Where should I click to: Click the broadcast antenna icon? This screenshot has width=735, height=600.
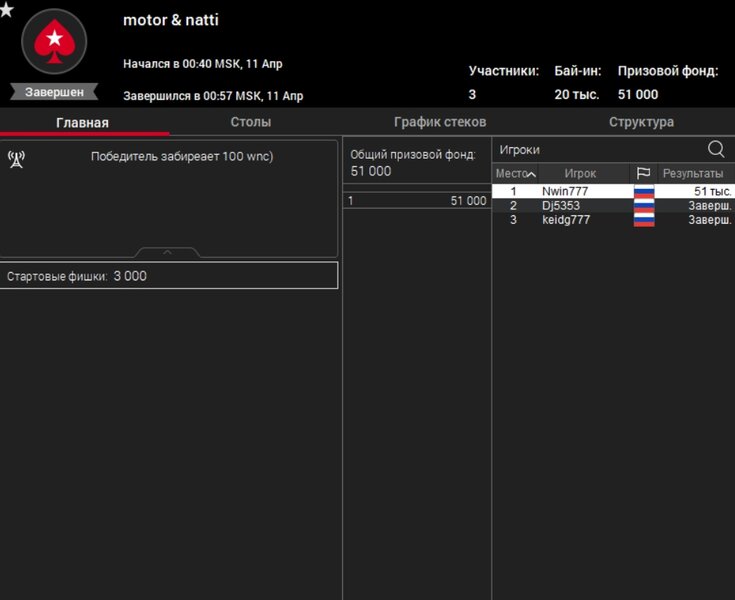16,158
